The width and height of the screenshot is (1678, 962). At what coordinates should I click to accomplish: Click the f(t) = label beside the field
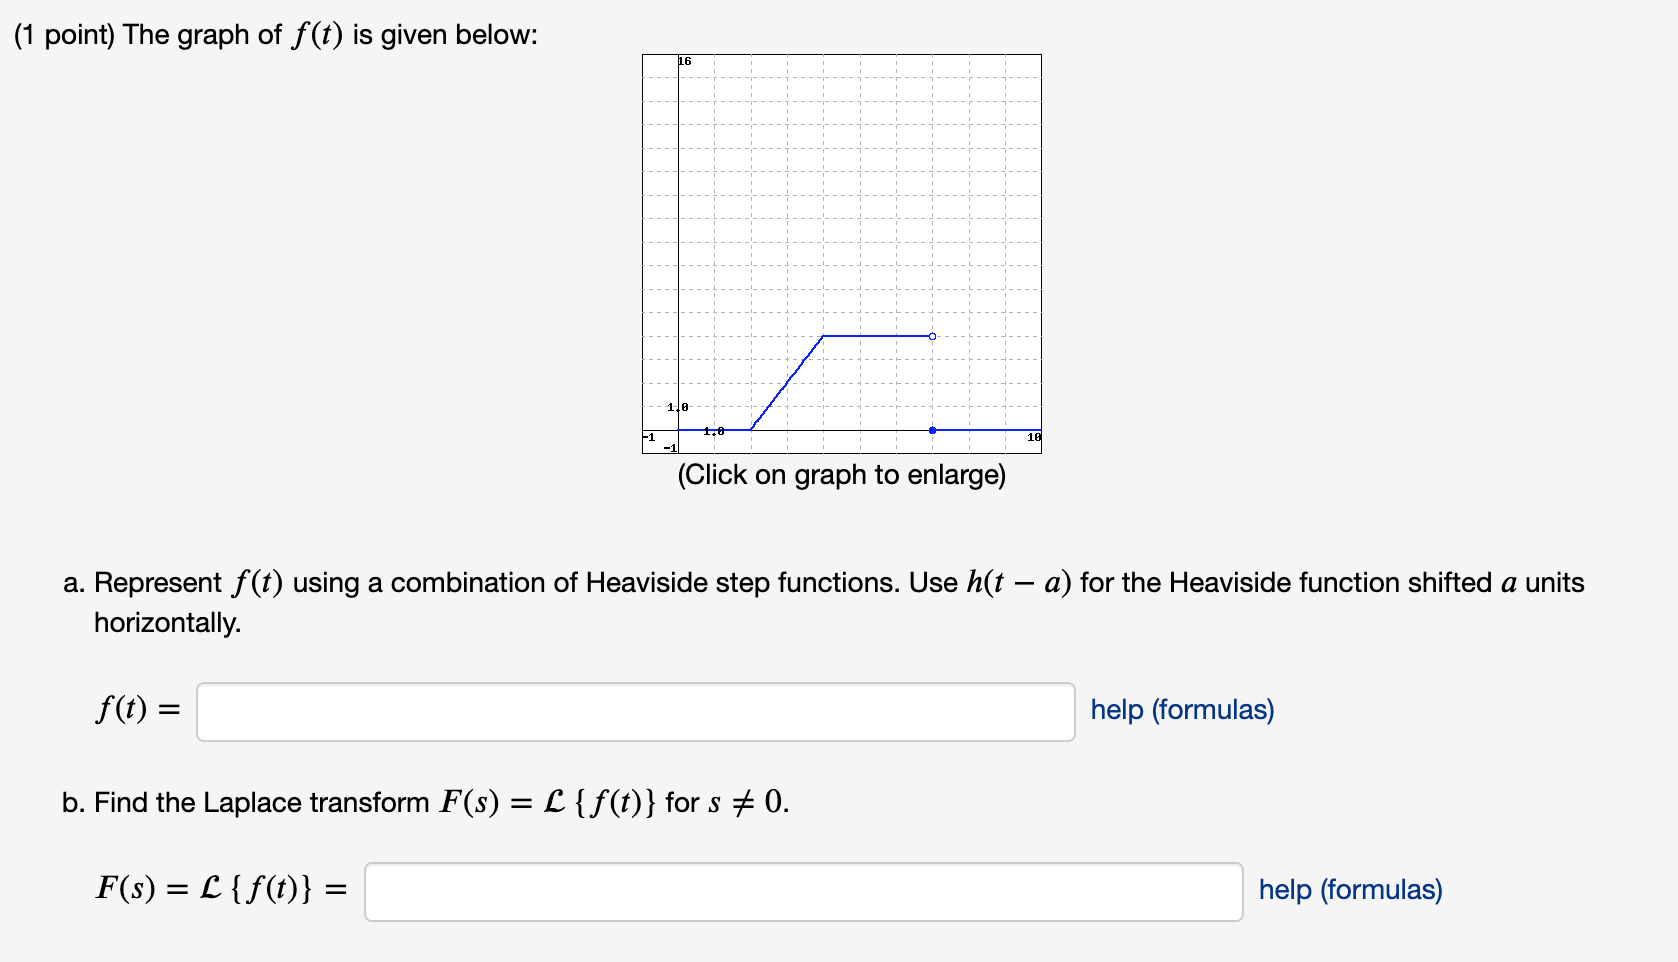(136, 710)
